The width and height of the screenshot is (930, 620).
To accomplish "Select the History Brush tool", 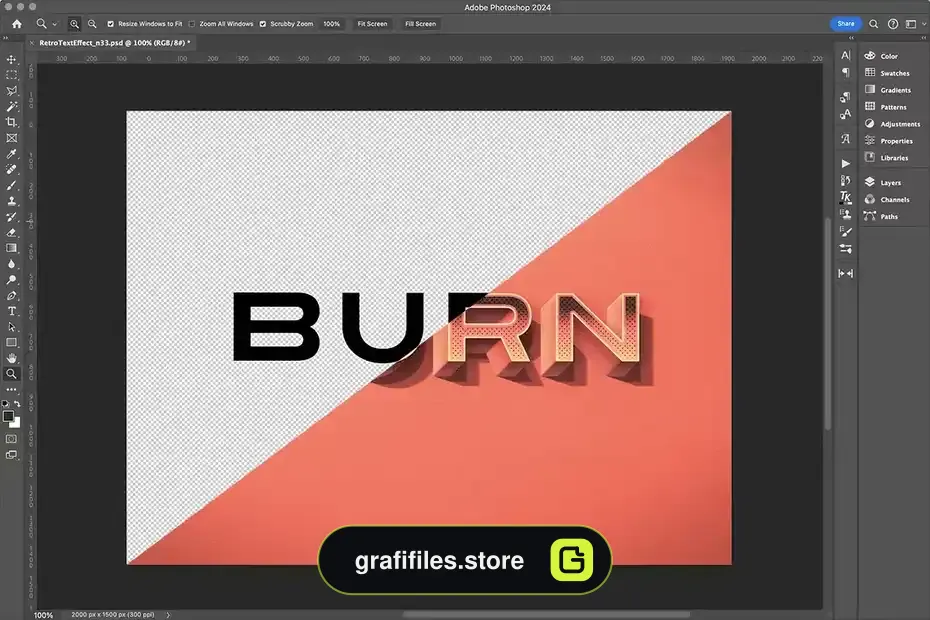I will pos(11,217).
